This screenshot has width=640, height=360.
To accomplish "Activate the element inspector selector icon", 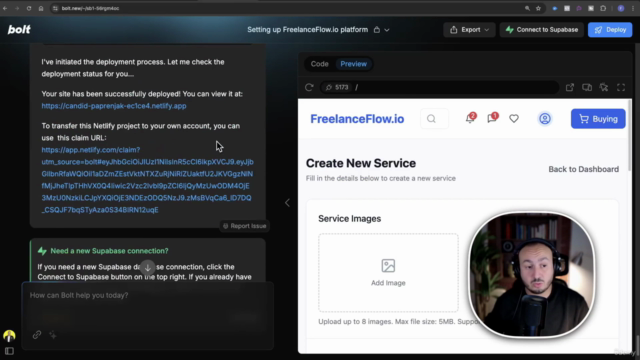I will 604,87.
